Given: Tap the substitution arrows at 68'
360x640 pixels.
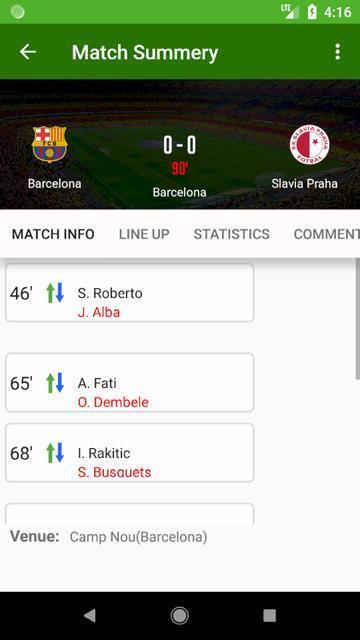Looking at the screenshot, I should tap(55, 453).
